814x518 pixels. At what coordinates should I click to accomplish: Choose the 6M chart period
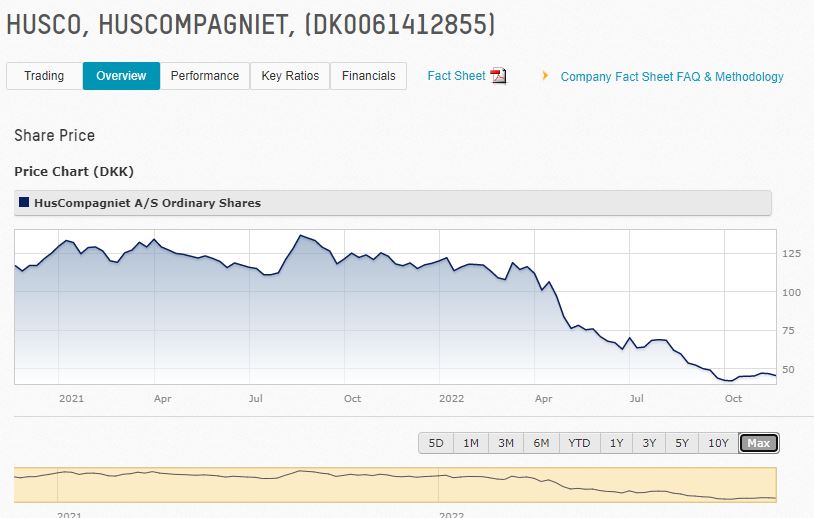(x=541, y=443)
